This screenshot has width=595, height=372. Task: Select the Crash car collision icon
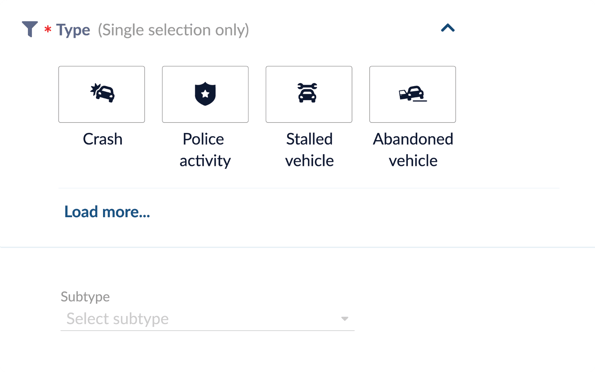102,93
